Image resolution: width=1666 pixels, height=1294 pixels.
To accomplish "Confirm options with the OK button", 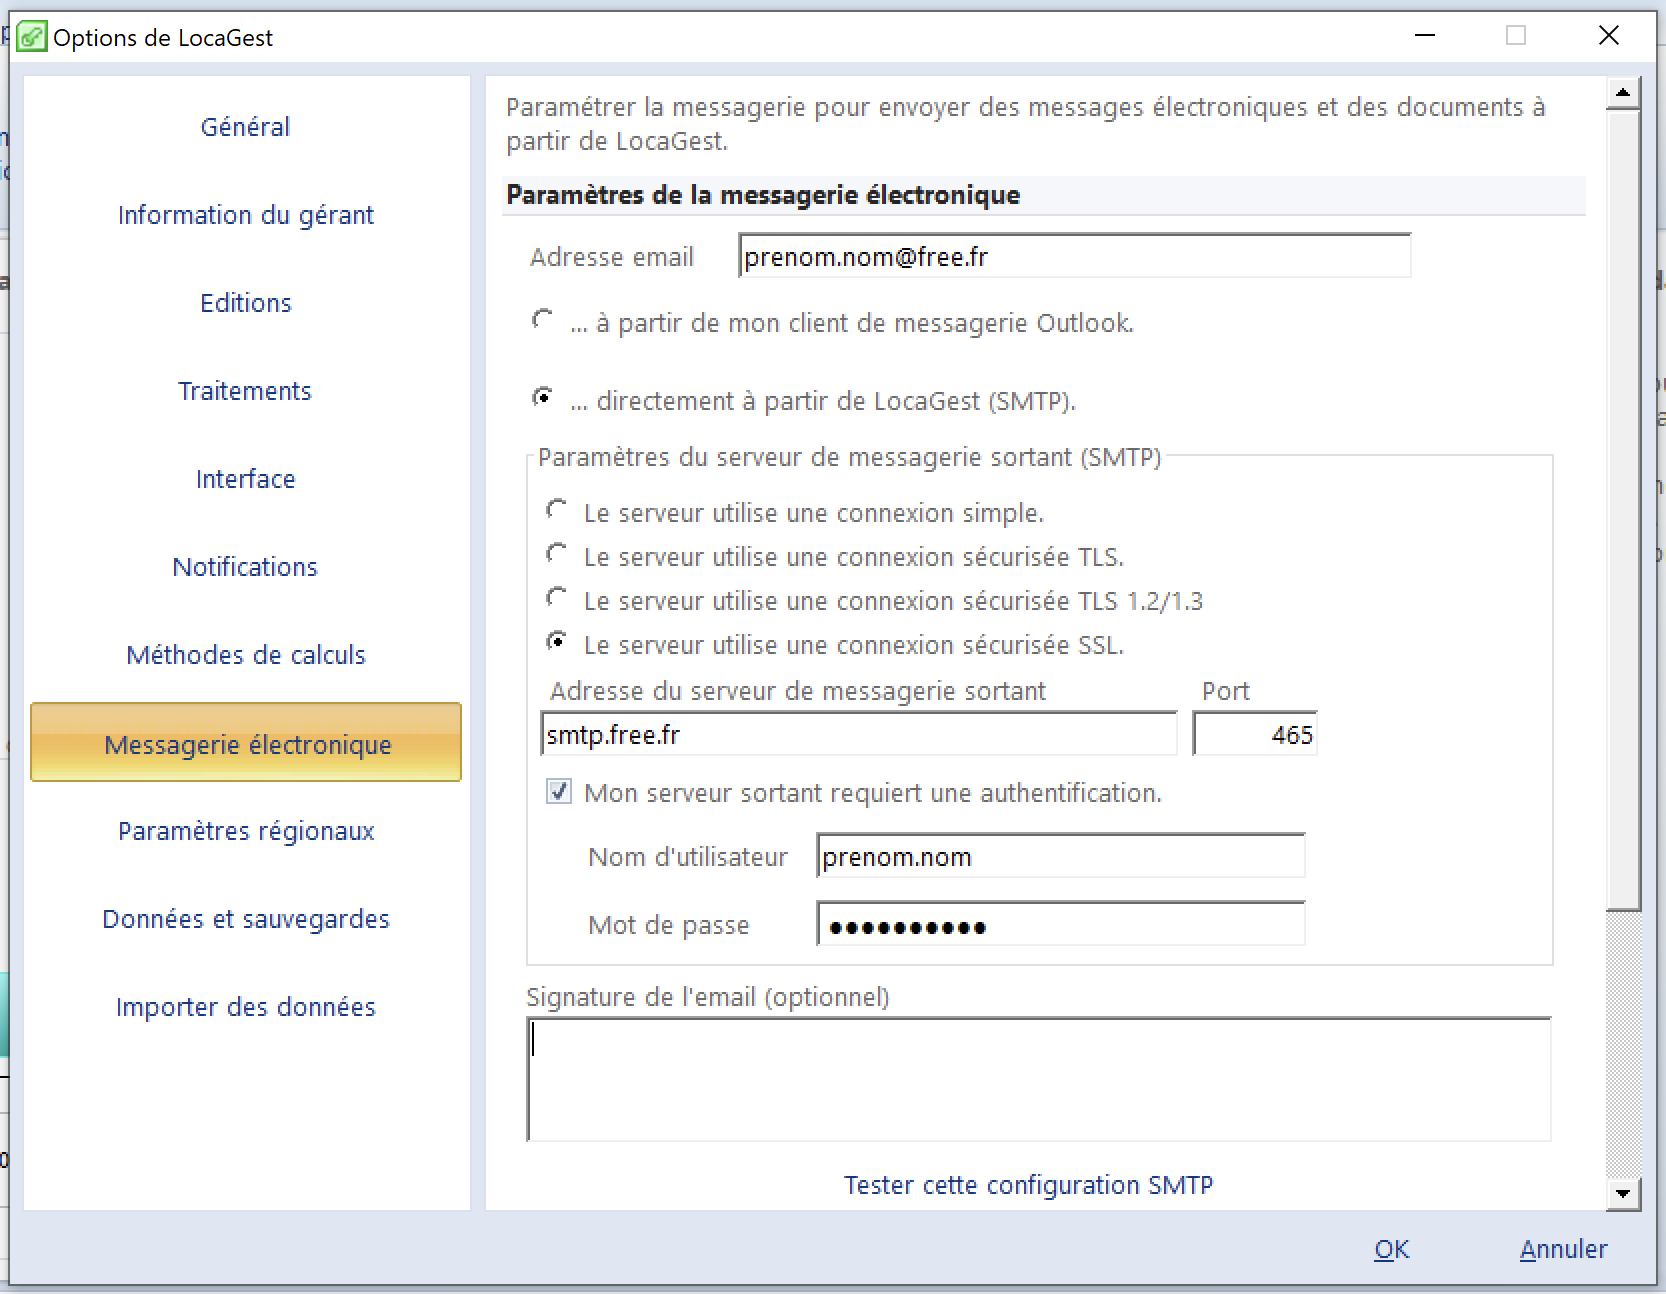I will click(x=1391, y=1249).
